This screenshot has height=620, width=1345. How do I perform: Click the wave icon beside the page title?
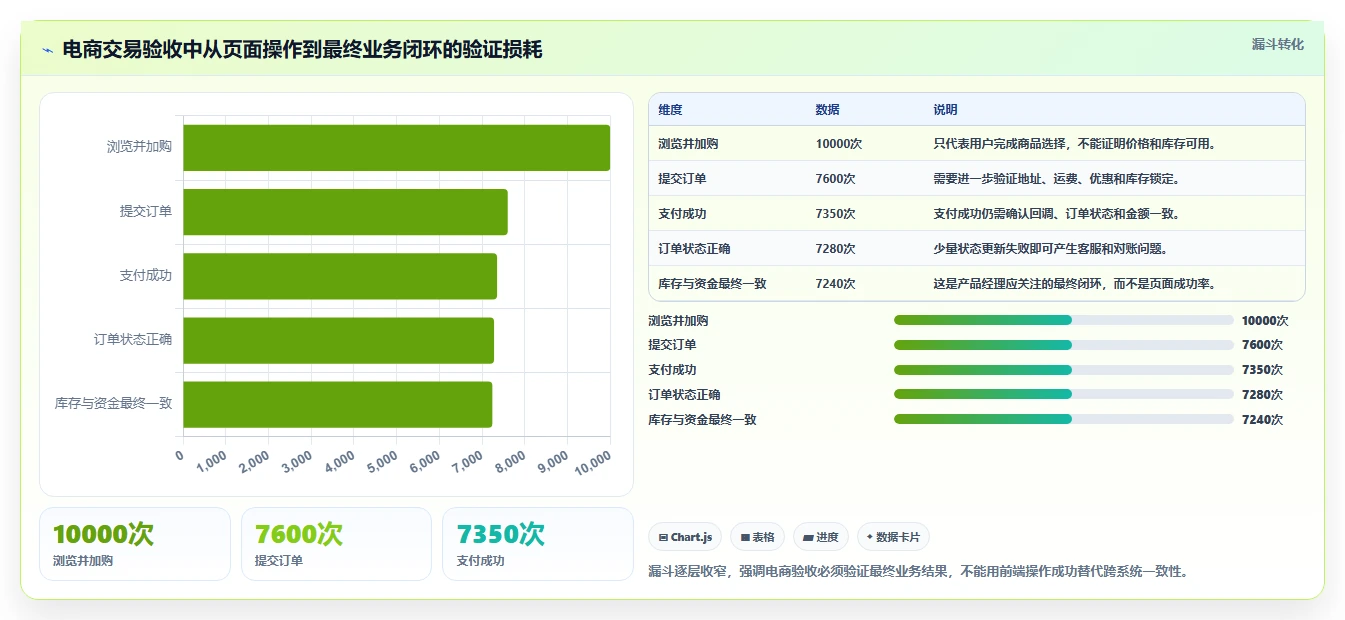tap(48, 49)
